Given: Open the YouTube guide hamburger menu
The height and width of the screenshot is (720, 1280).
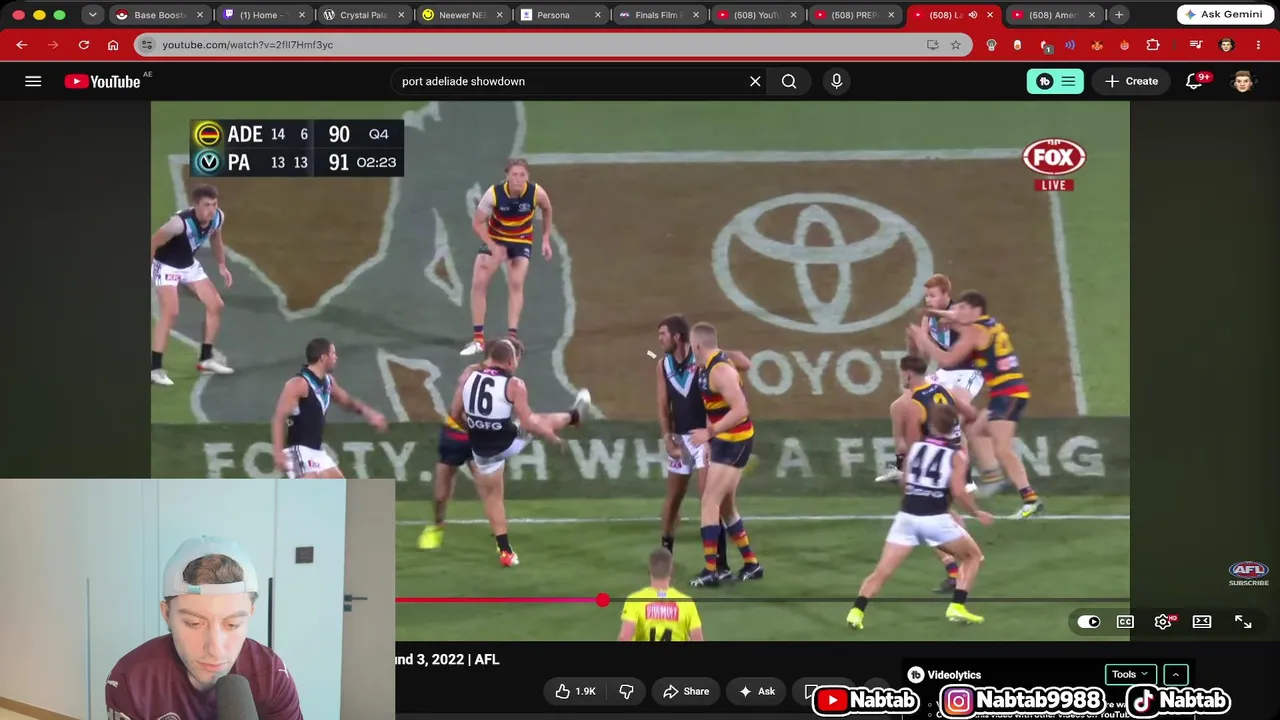Looking at the screenshot, I should (33, 81).
